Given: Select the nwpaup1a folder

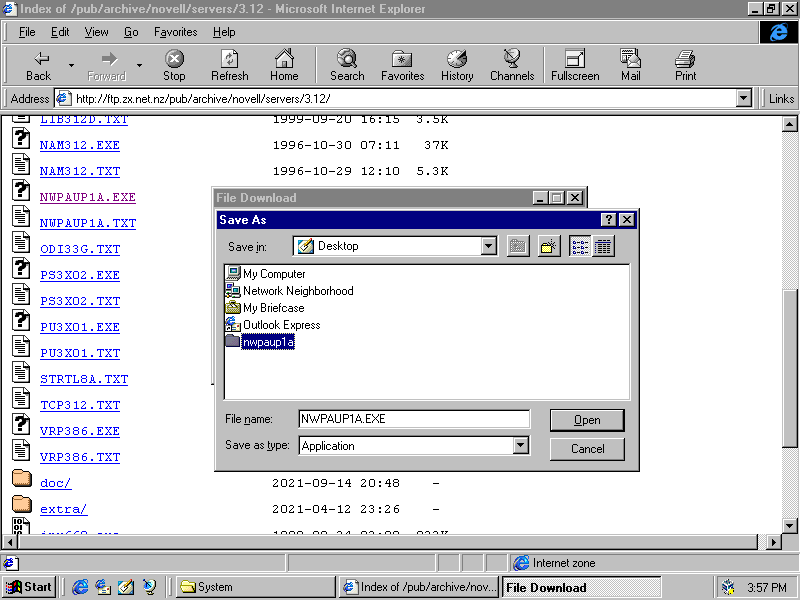Looking at the screenshot, I should 260,342.
